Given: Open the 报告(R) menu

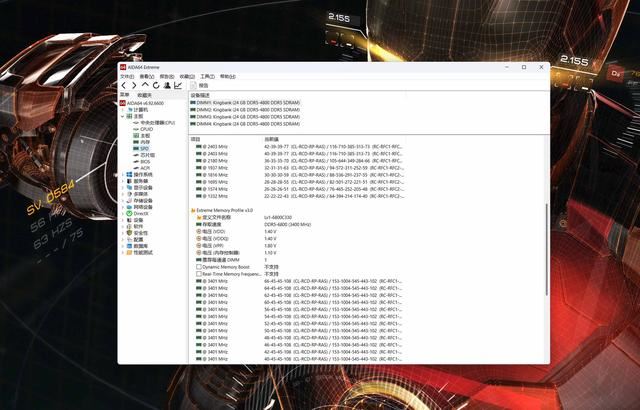Looking at the screenshot, I should [x=167, y=76].
